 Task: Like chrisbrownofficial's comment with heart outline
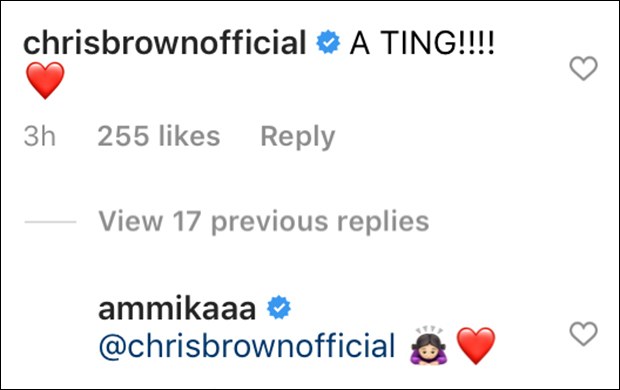point(583,68)
